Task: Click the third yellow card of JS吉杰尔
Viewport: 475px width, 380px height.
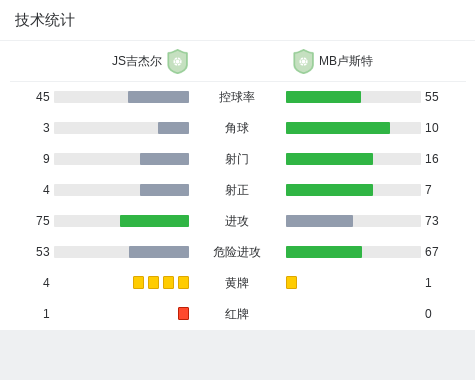Action: (168, 282)
